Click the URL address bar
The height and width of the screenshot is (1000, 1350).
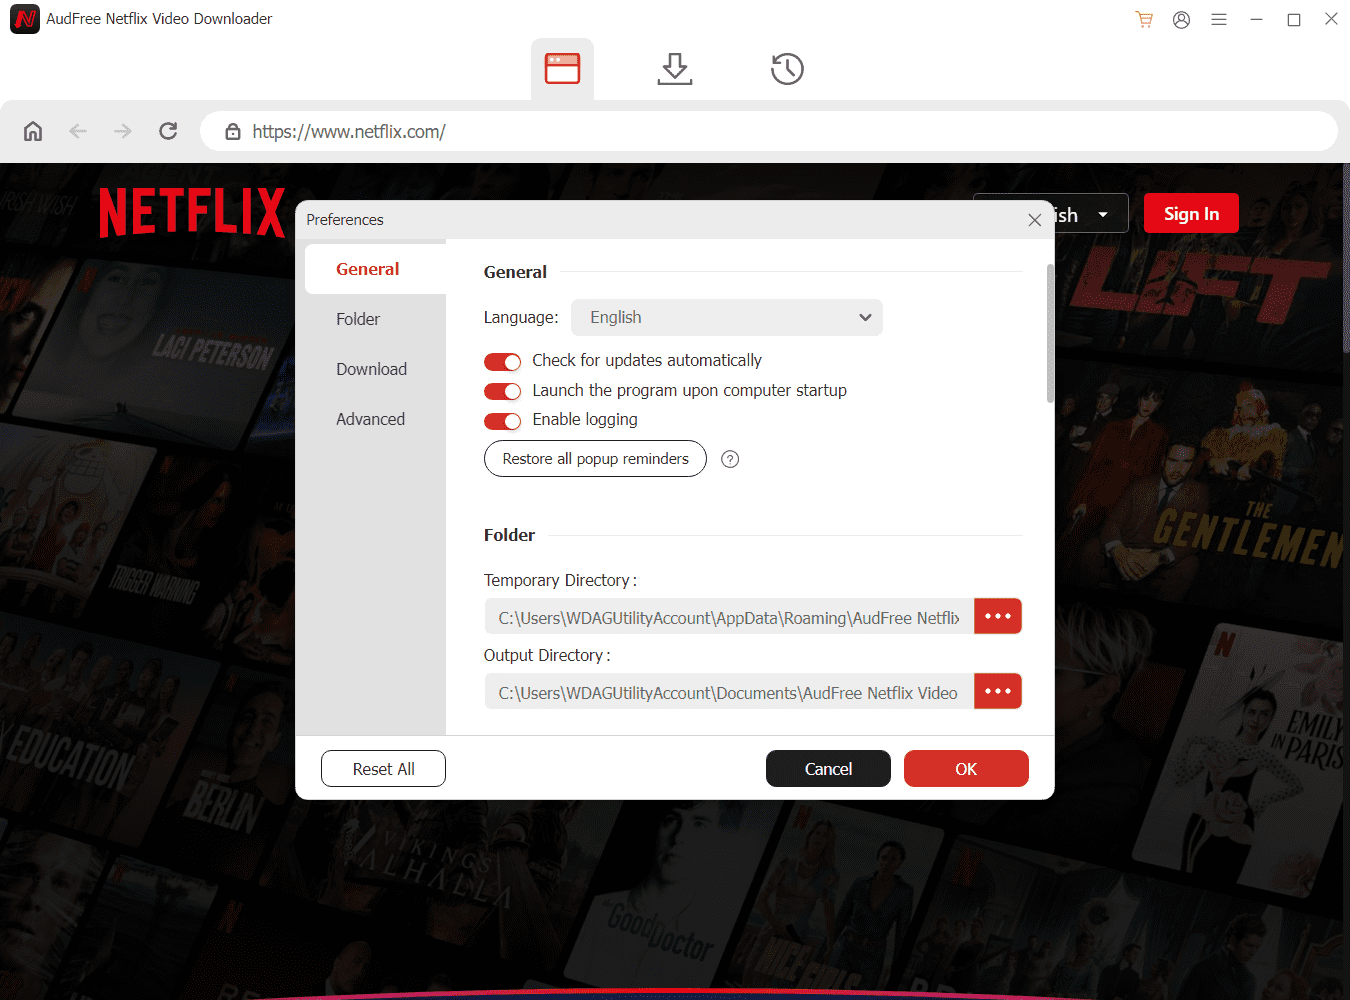point(769,131)
